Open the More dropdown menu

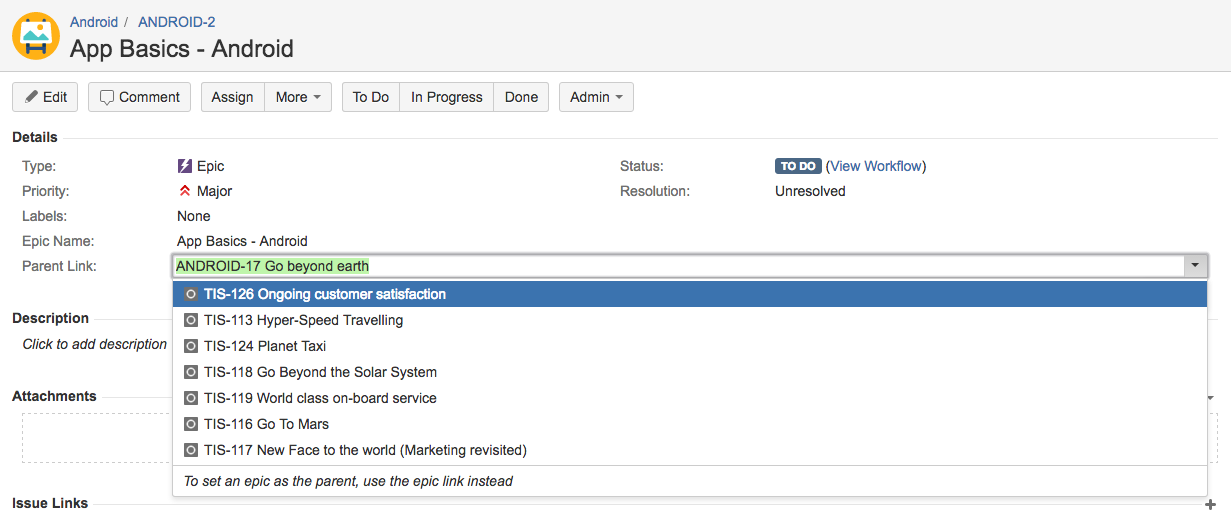pos(298,97)
